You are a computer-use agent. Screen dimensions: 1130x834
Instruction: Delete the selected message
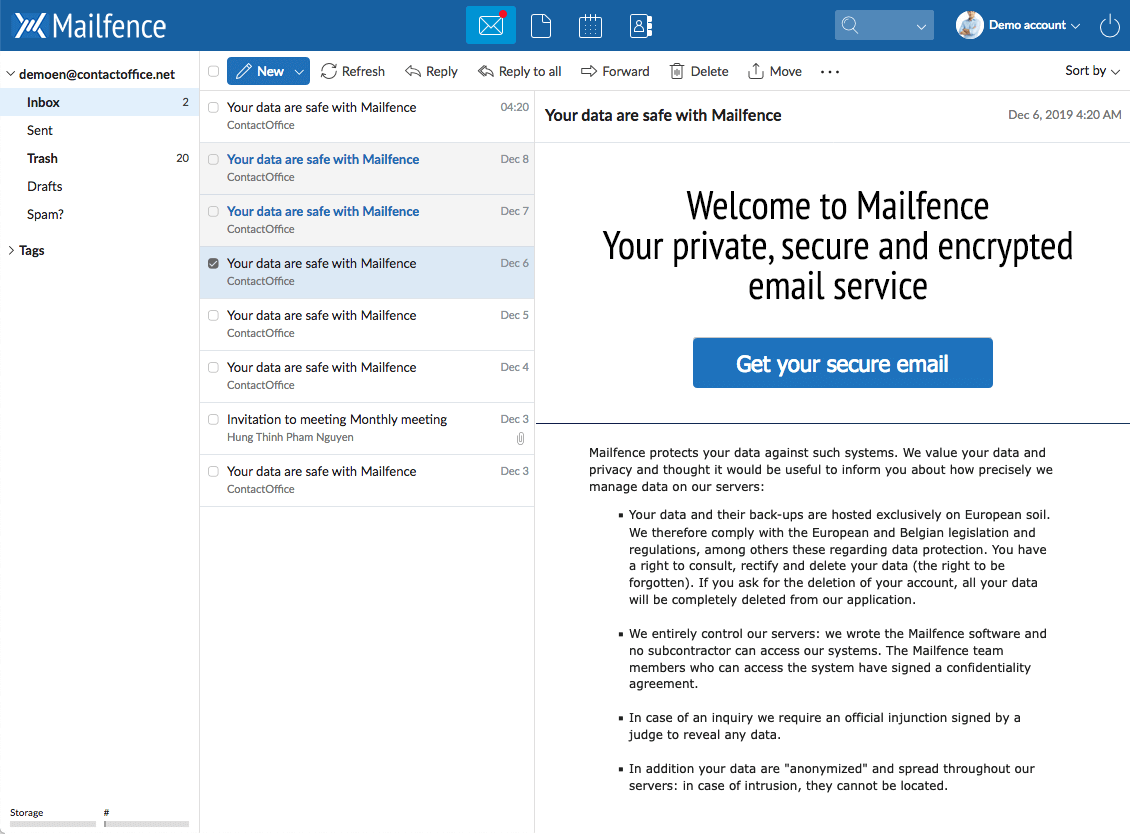698,71
